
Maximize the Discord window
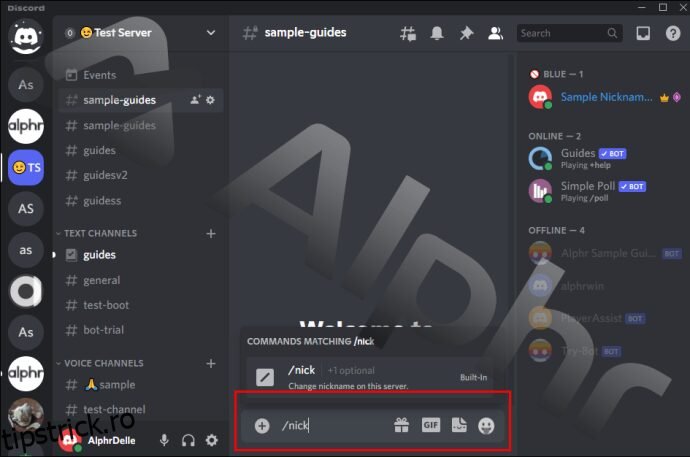663,7
